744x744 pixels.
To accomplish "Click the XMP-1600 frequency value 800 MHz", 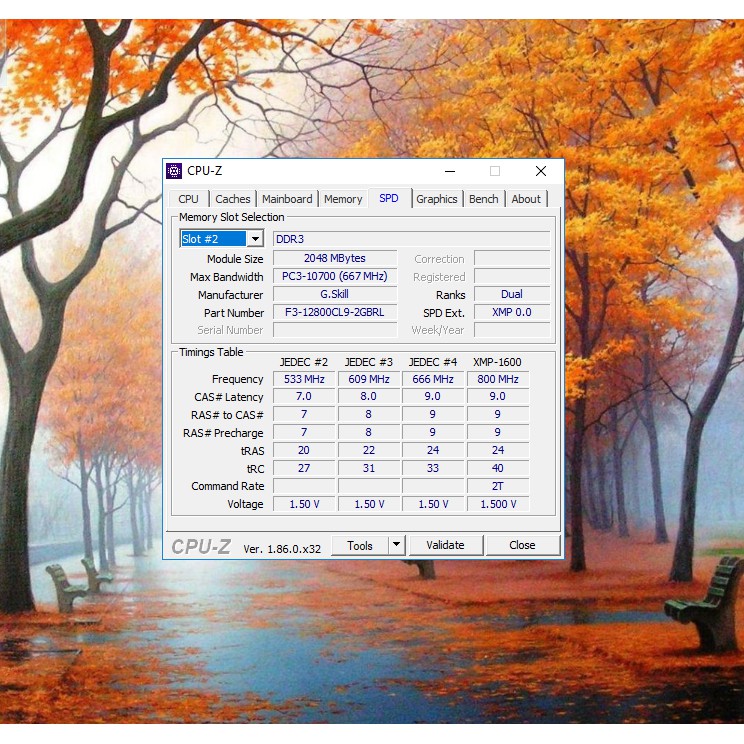I will pos(498,380).
